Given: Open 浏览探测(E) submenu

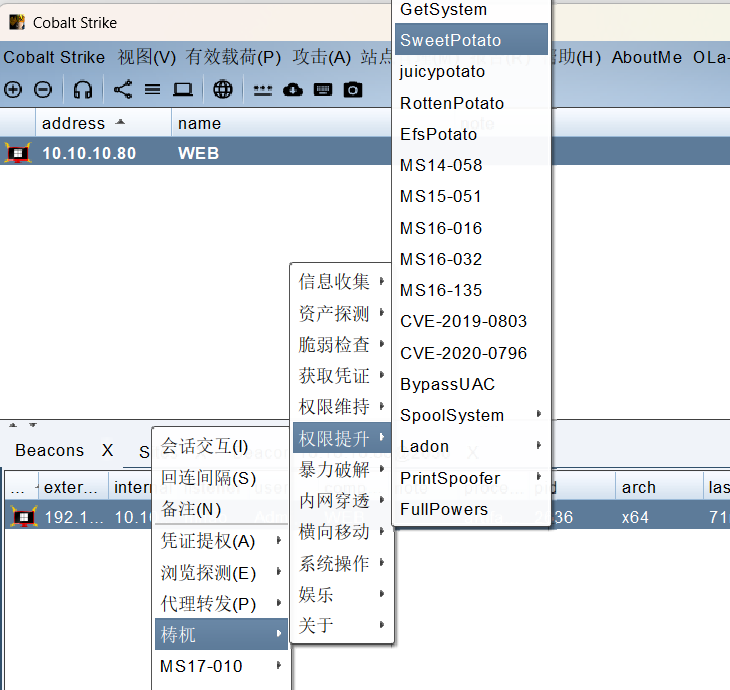Looking at the screenshot, I should coord(222,572).
